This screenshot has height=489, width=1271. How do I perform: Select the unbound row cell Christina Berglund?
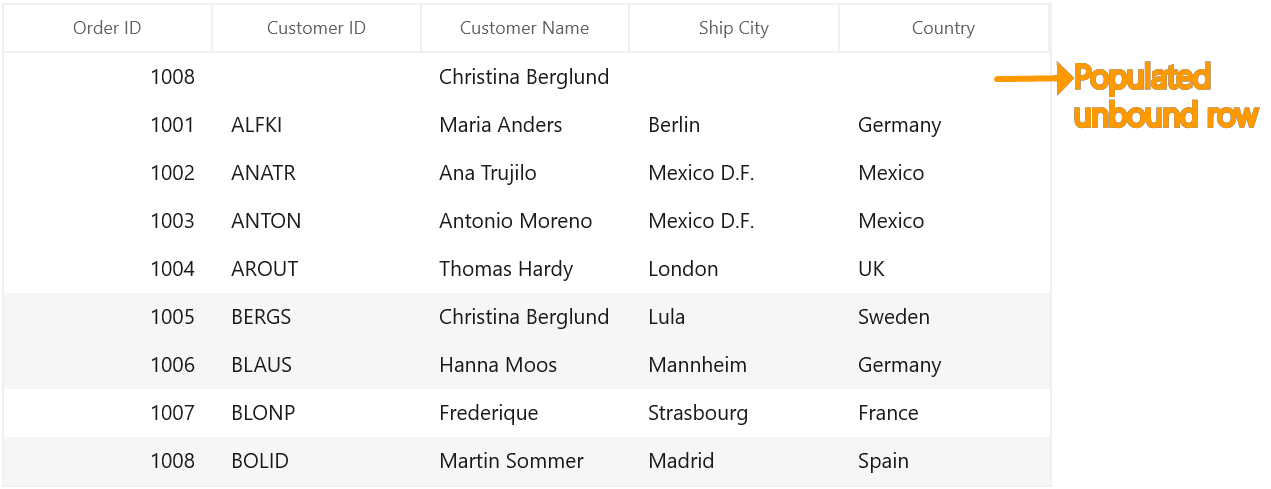525,77
